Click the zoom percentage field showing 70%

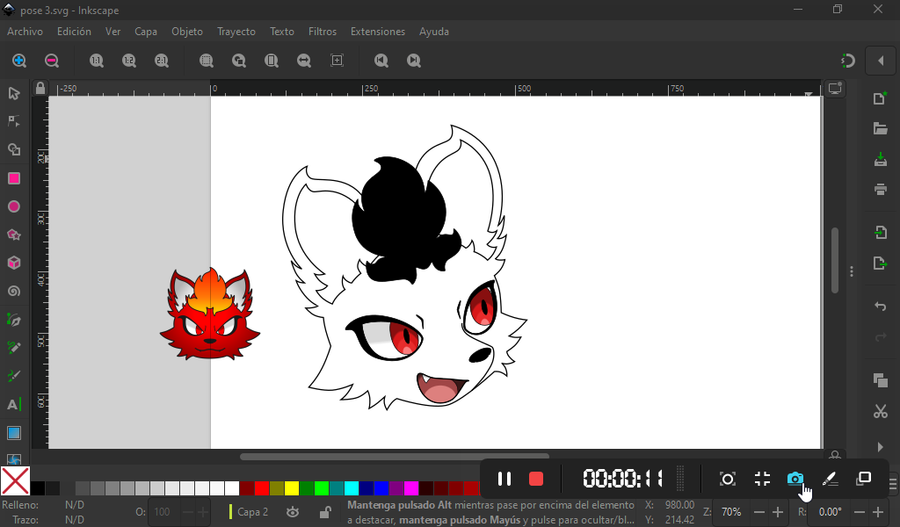tap(731, 512)
